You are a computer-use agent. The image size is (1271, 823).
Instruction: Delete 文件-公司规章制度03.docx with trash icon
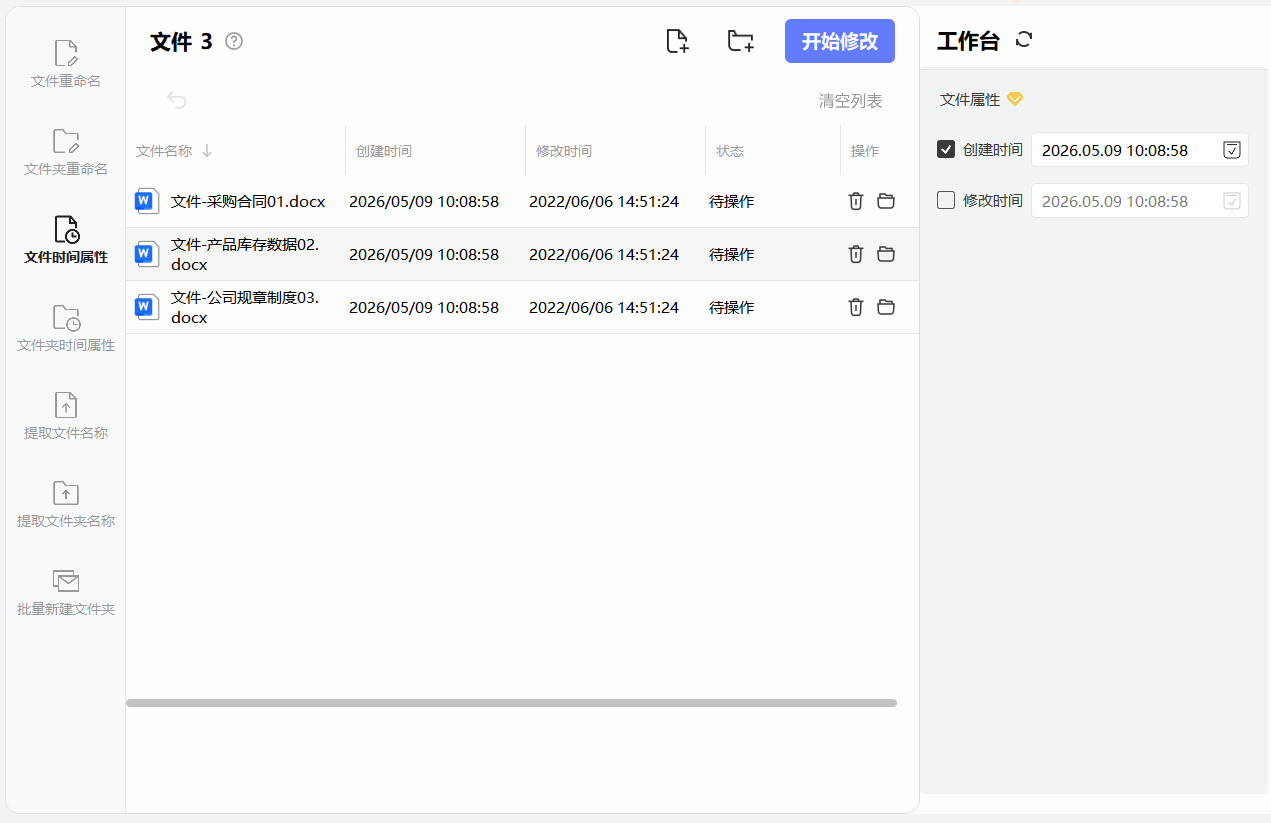pos(856,307)
